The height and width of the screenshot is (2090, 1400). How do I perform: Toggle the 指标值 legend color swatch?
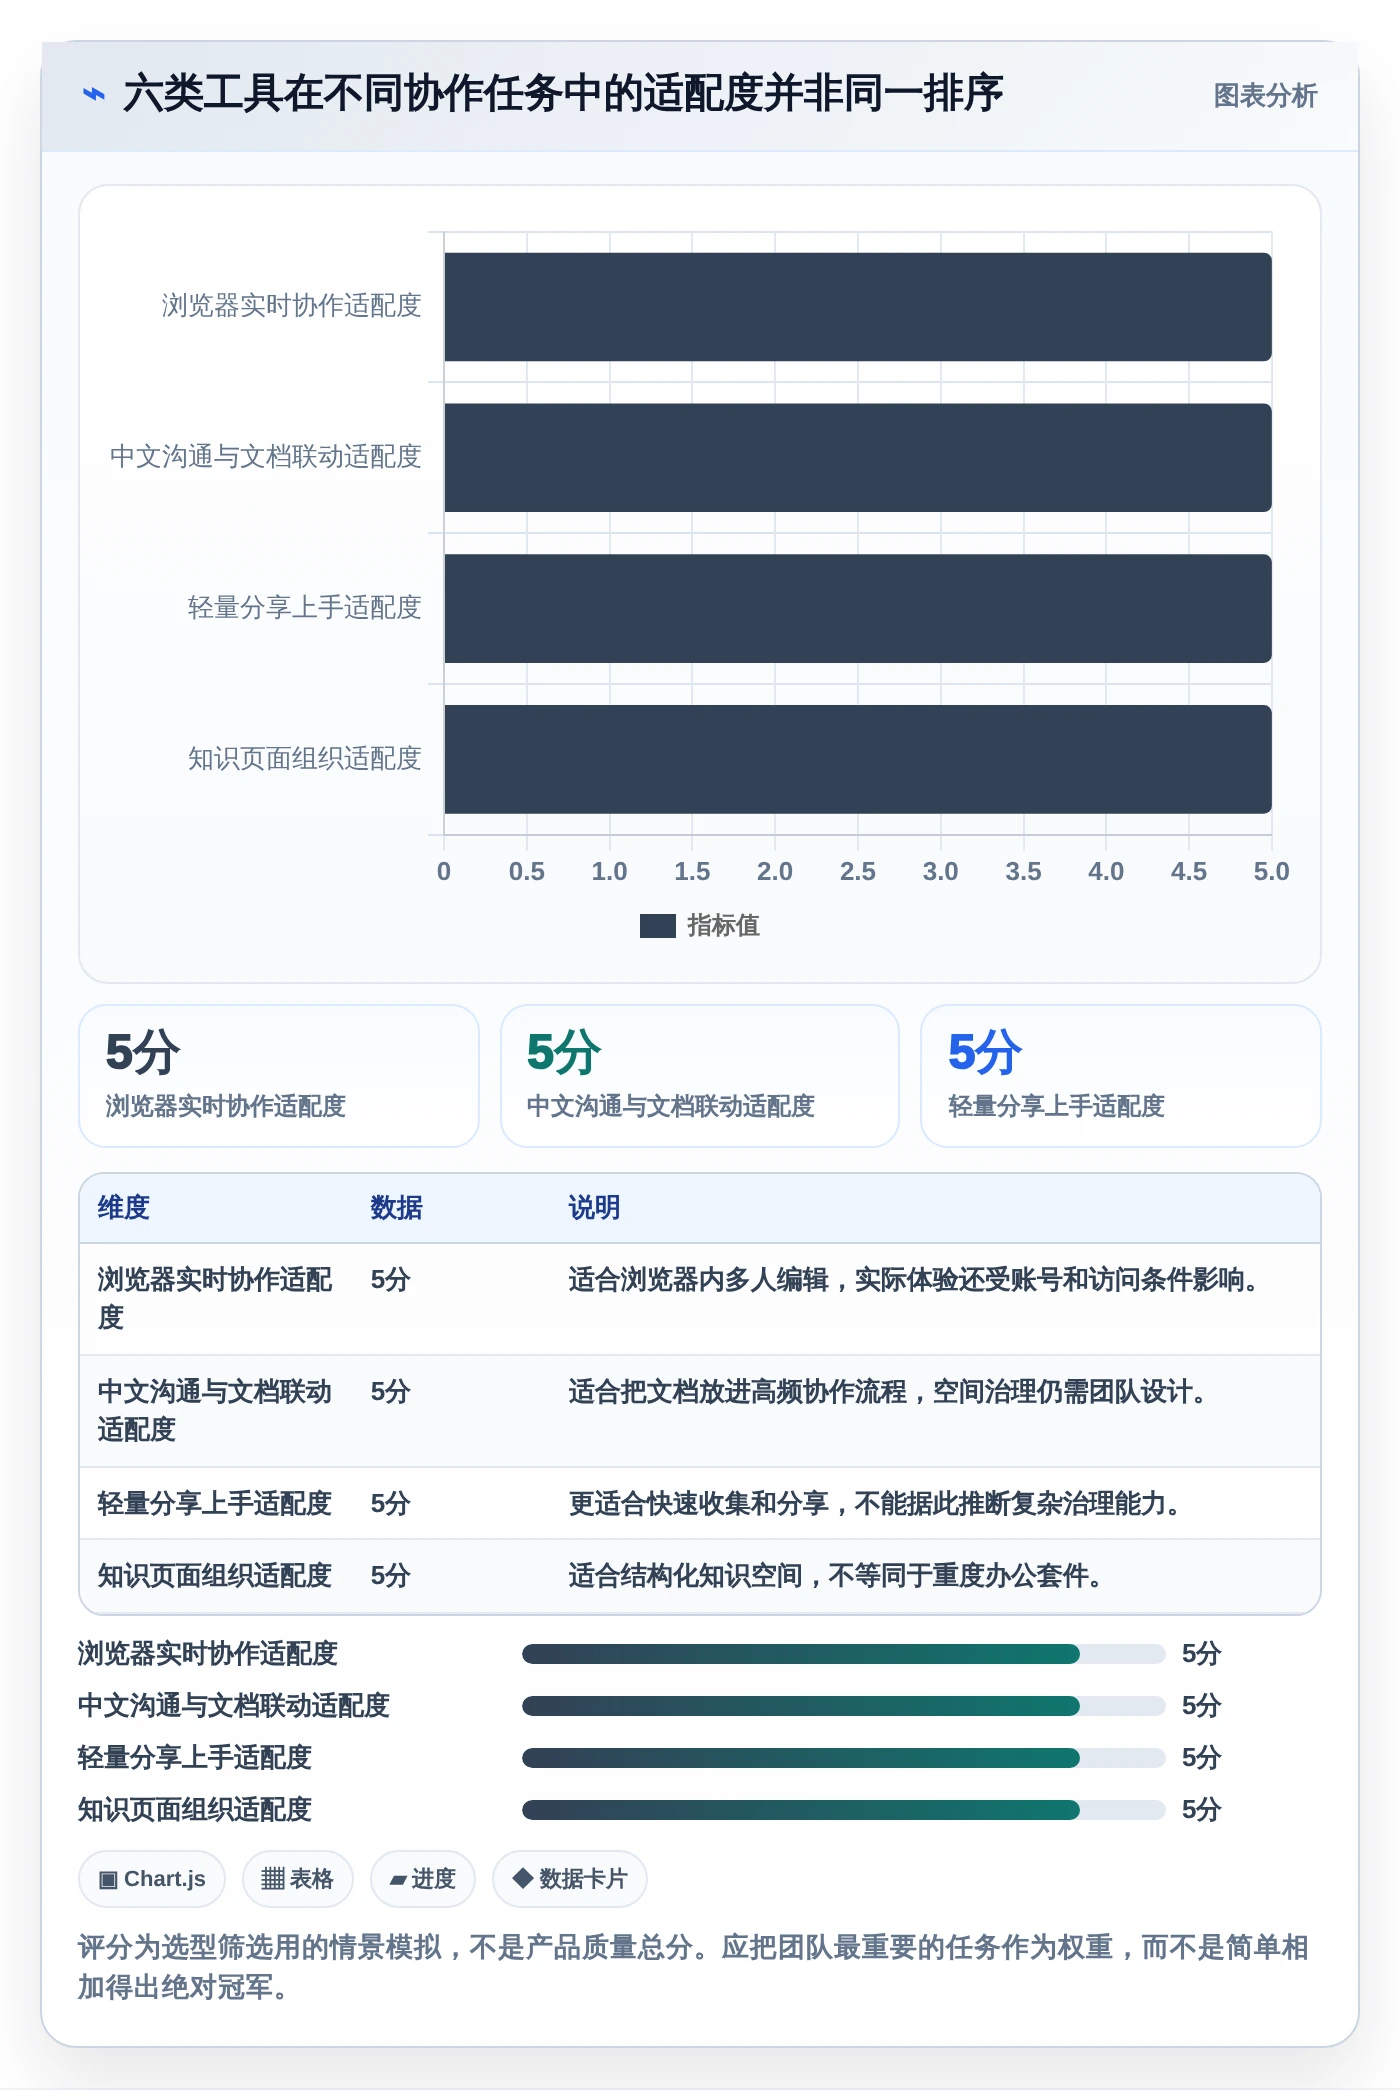658,926
